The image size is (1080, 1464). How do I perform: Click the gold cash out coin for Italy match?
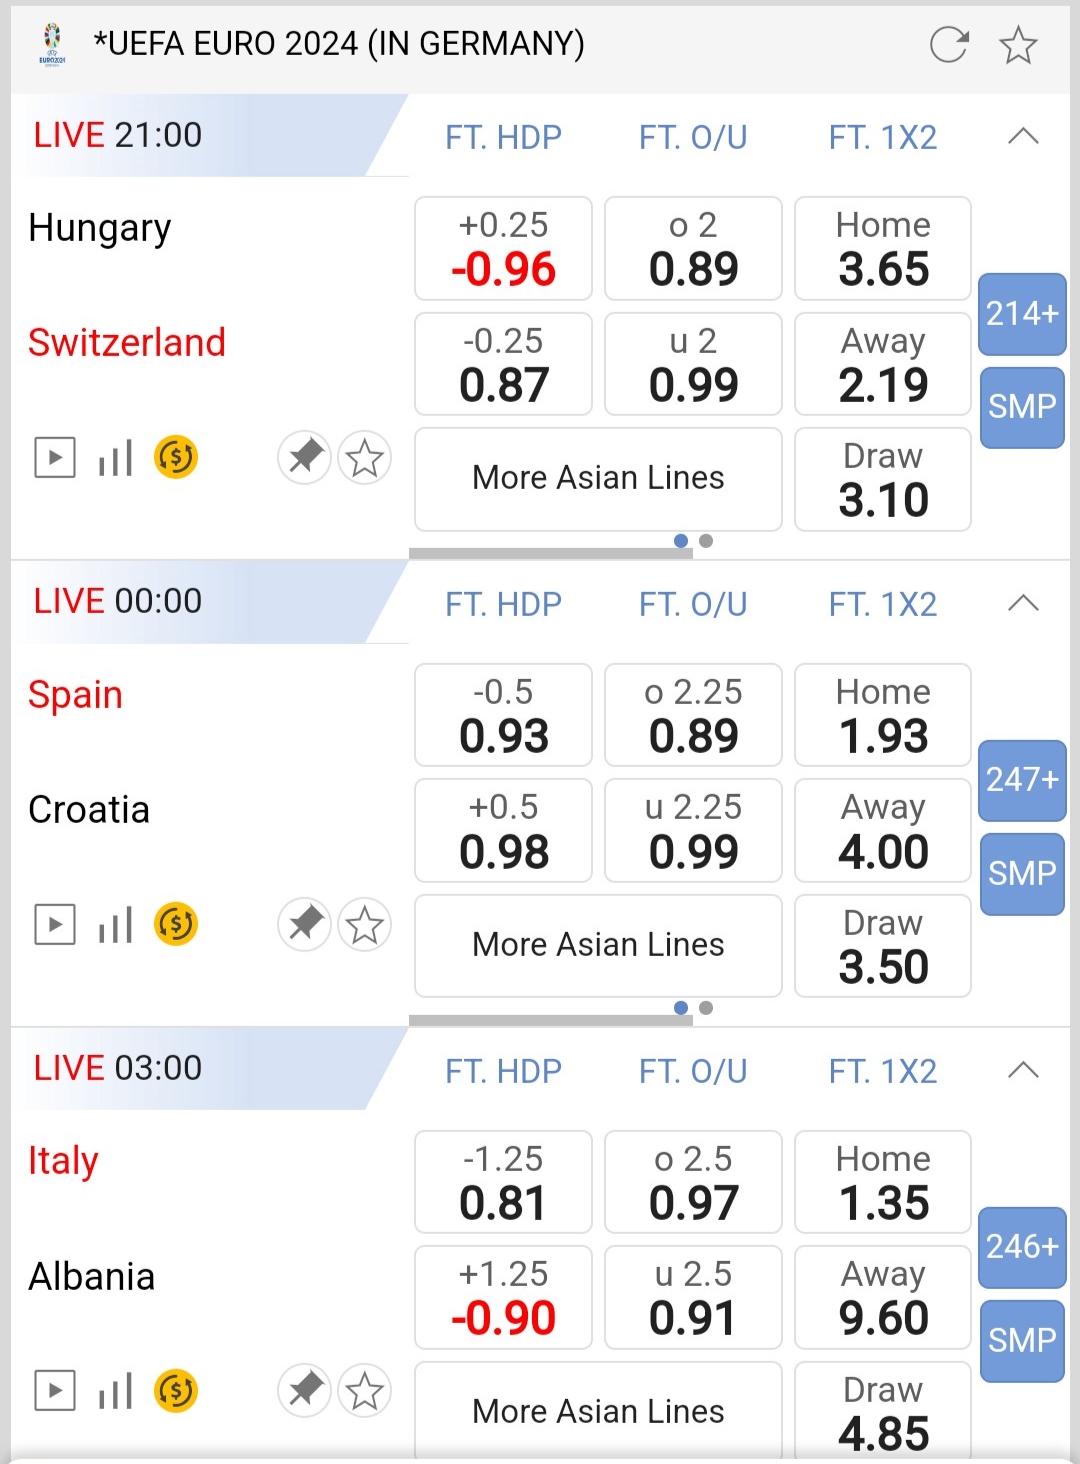pos(176,1391)
